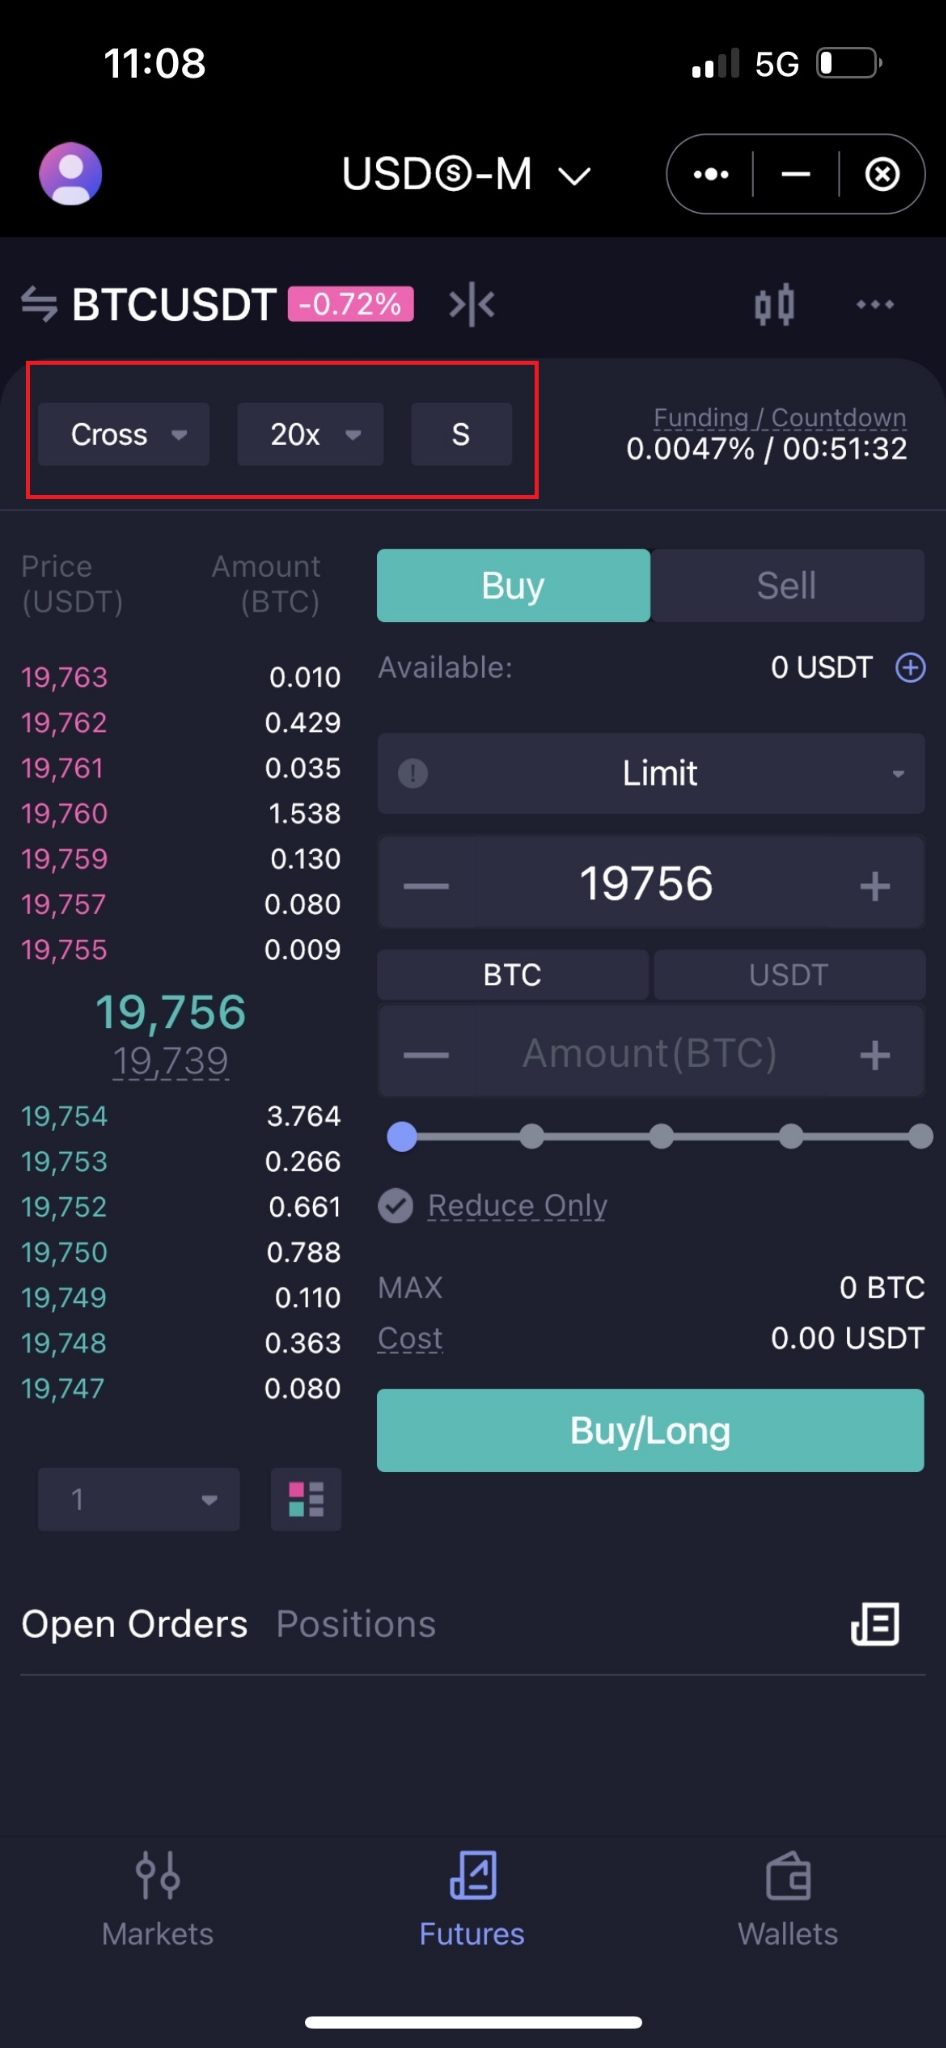Screen dimensions: 946x2048
Task: Open the candlestick chart view
Action: coord(774,305)
